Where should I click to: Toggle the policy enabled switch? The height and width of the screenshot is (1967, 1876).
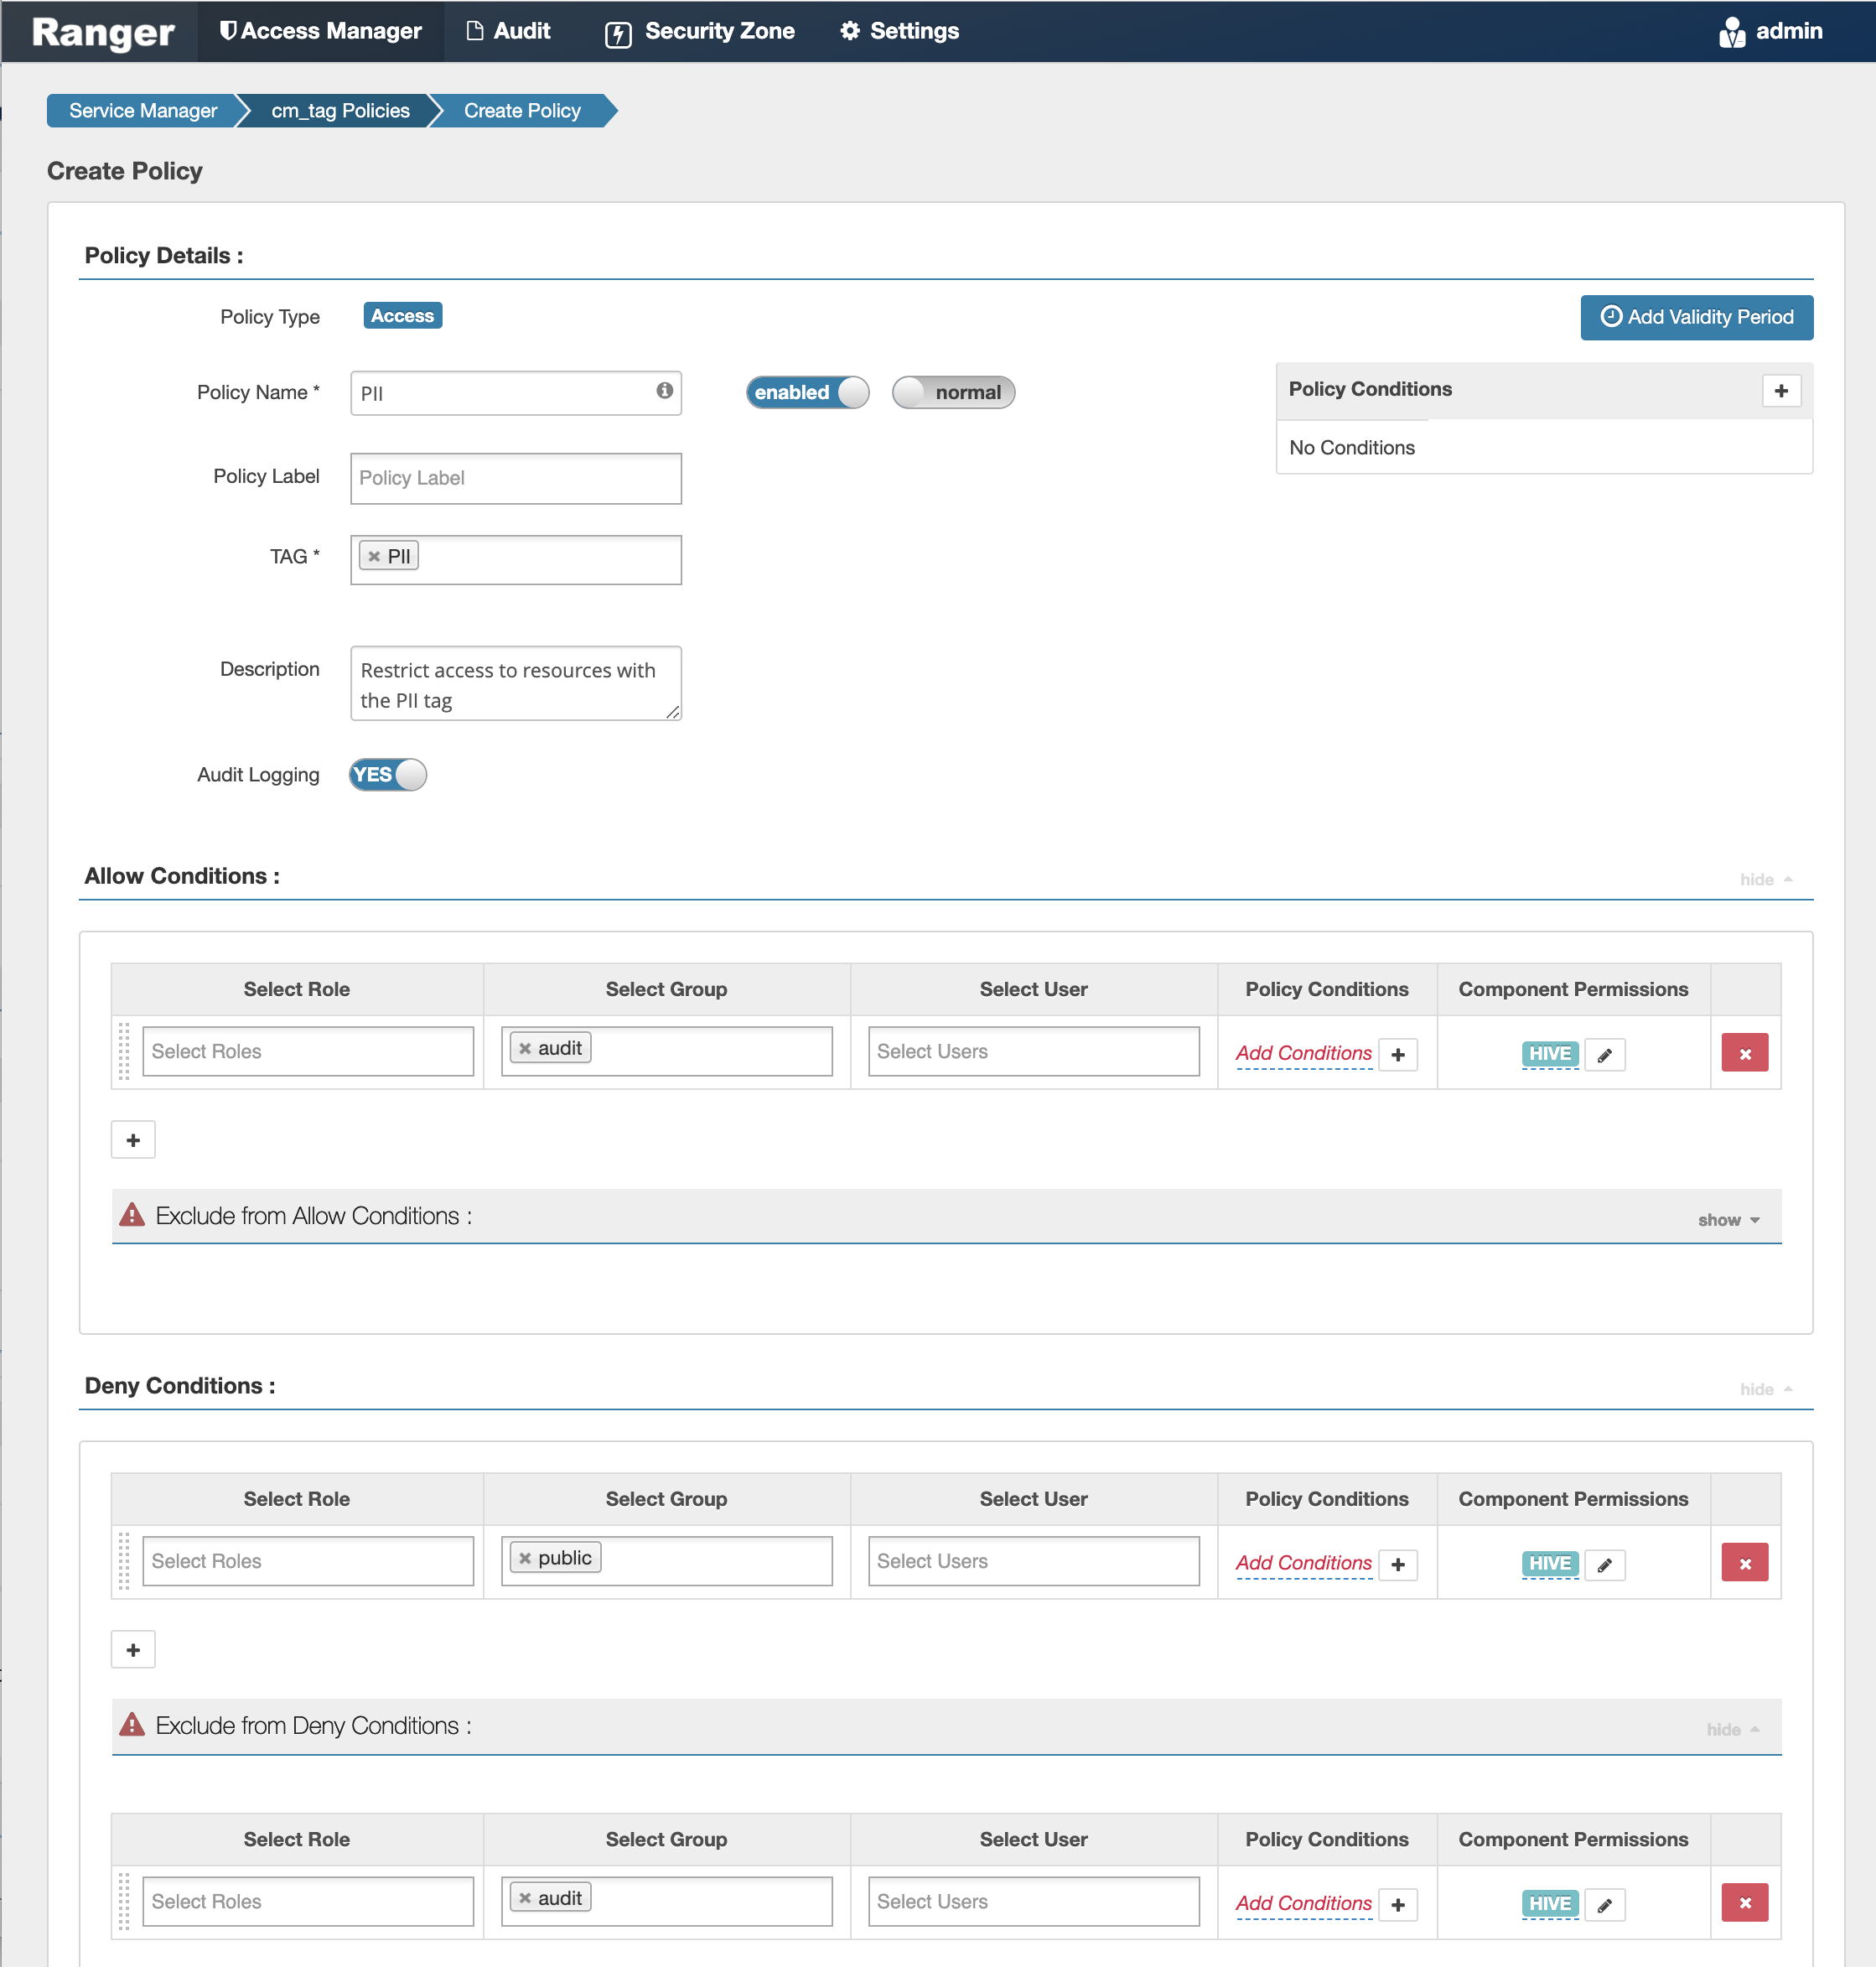coord(807,392)
